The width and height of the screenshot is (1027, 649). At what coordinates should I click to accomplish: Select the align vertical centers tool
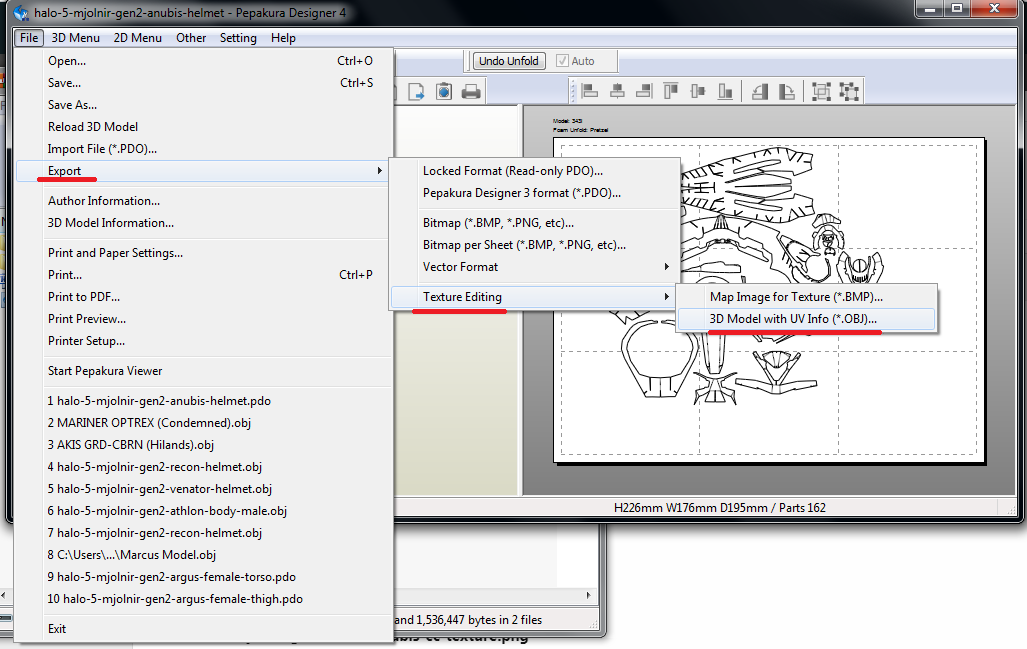(698, 92)
